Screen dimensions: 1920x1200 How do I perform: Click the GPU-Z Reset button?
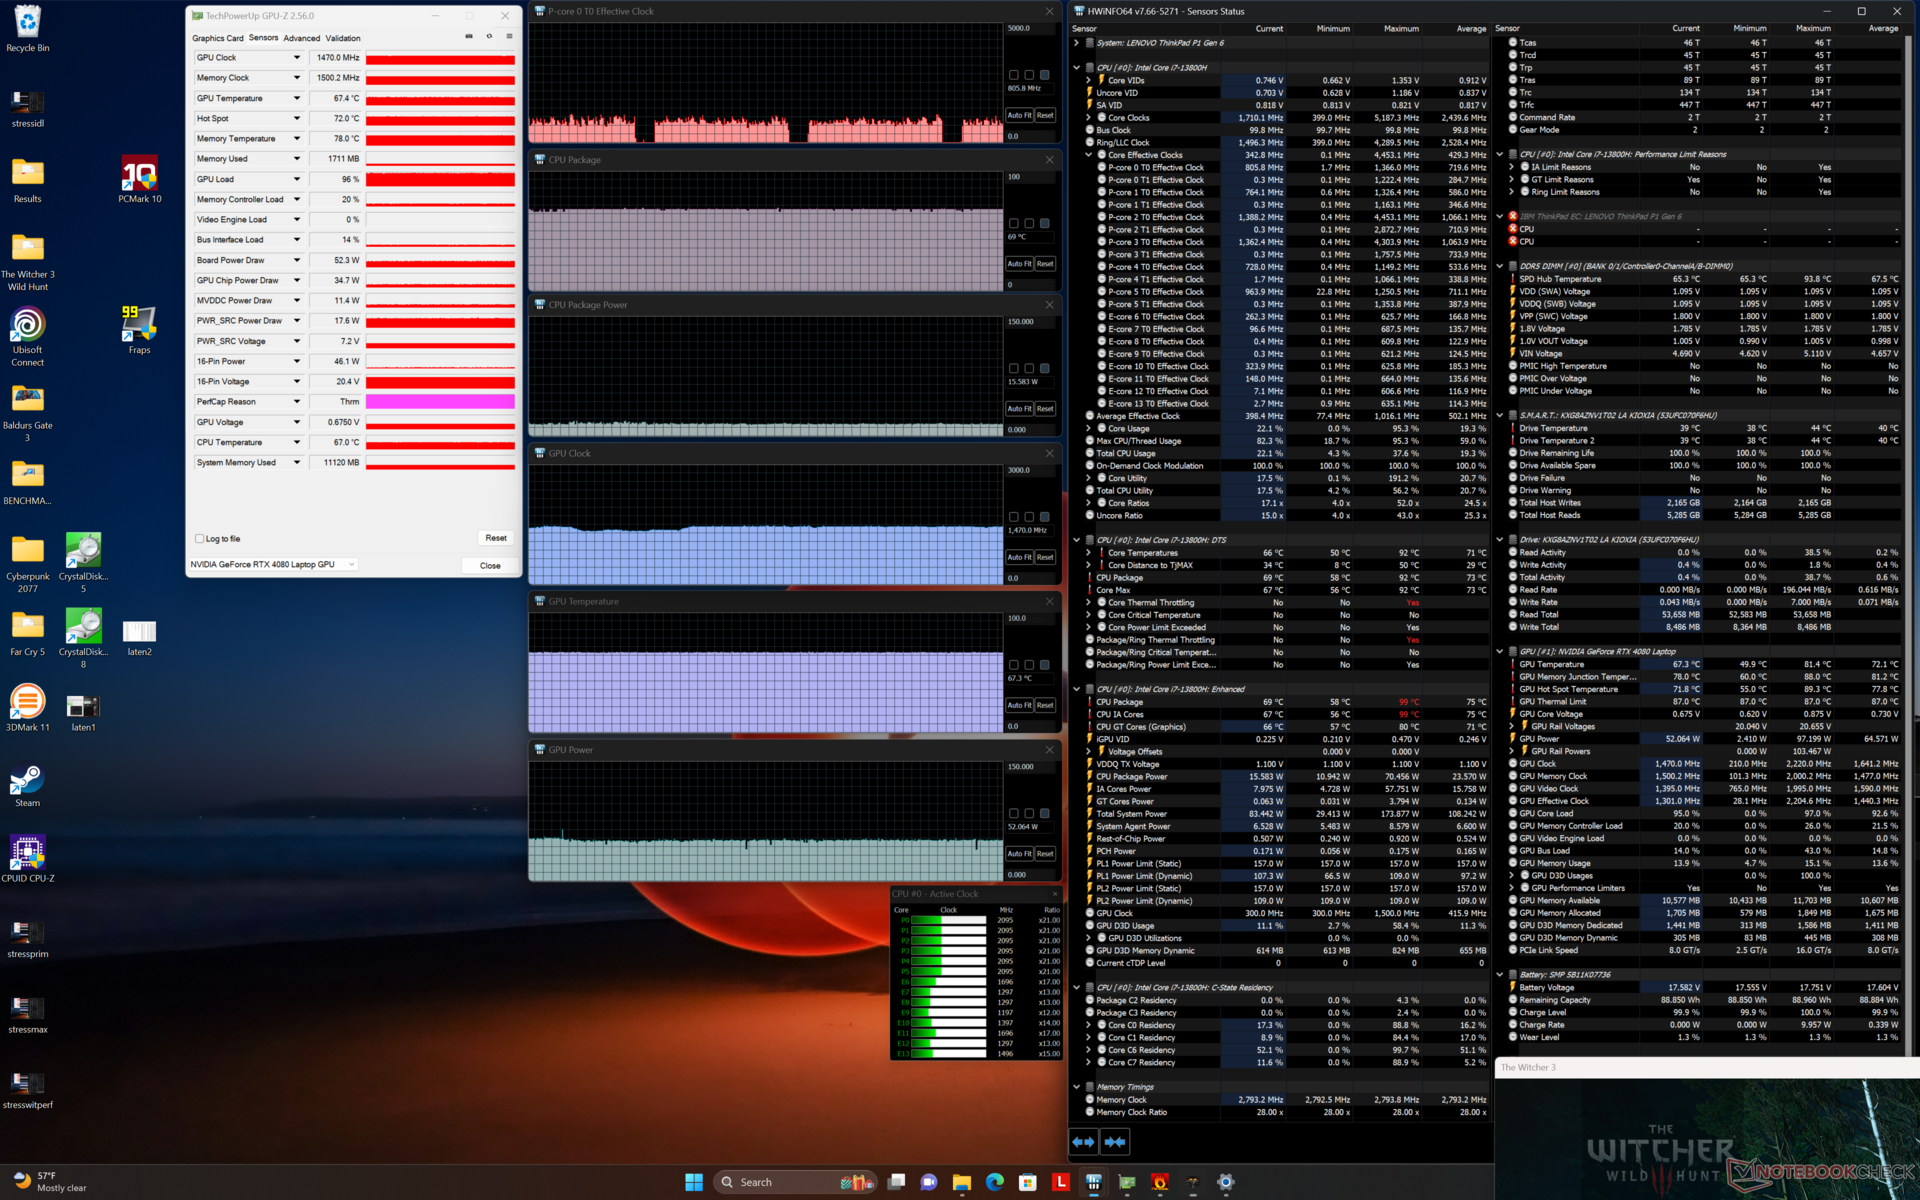pos(496,538)
